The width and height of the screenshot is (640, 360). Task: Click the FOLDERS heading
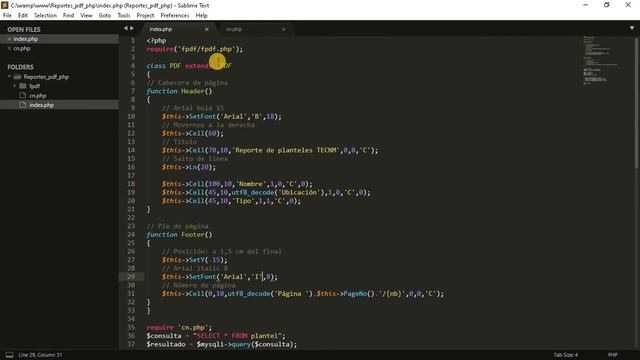click(x=20, y=67)
